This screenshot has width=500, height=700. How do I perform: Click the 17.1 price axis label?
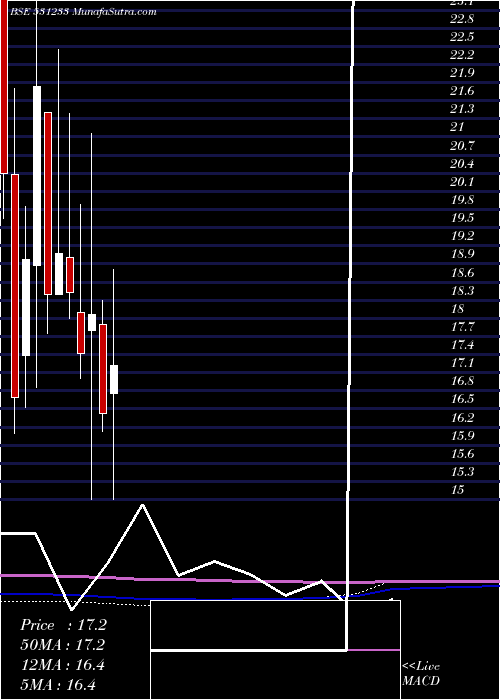pyautogui.click(x=462, y=363)
